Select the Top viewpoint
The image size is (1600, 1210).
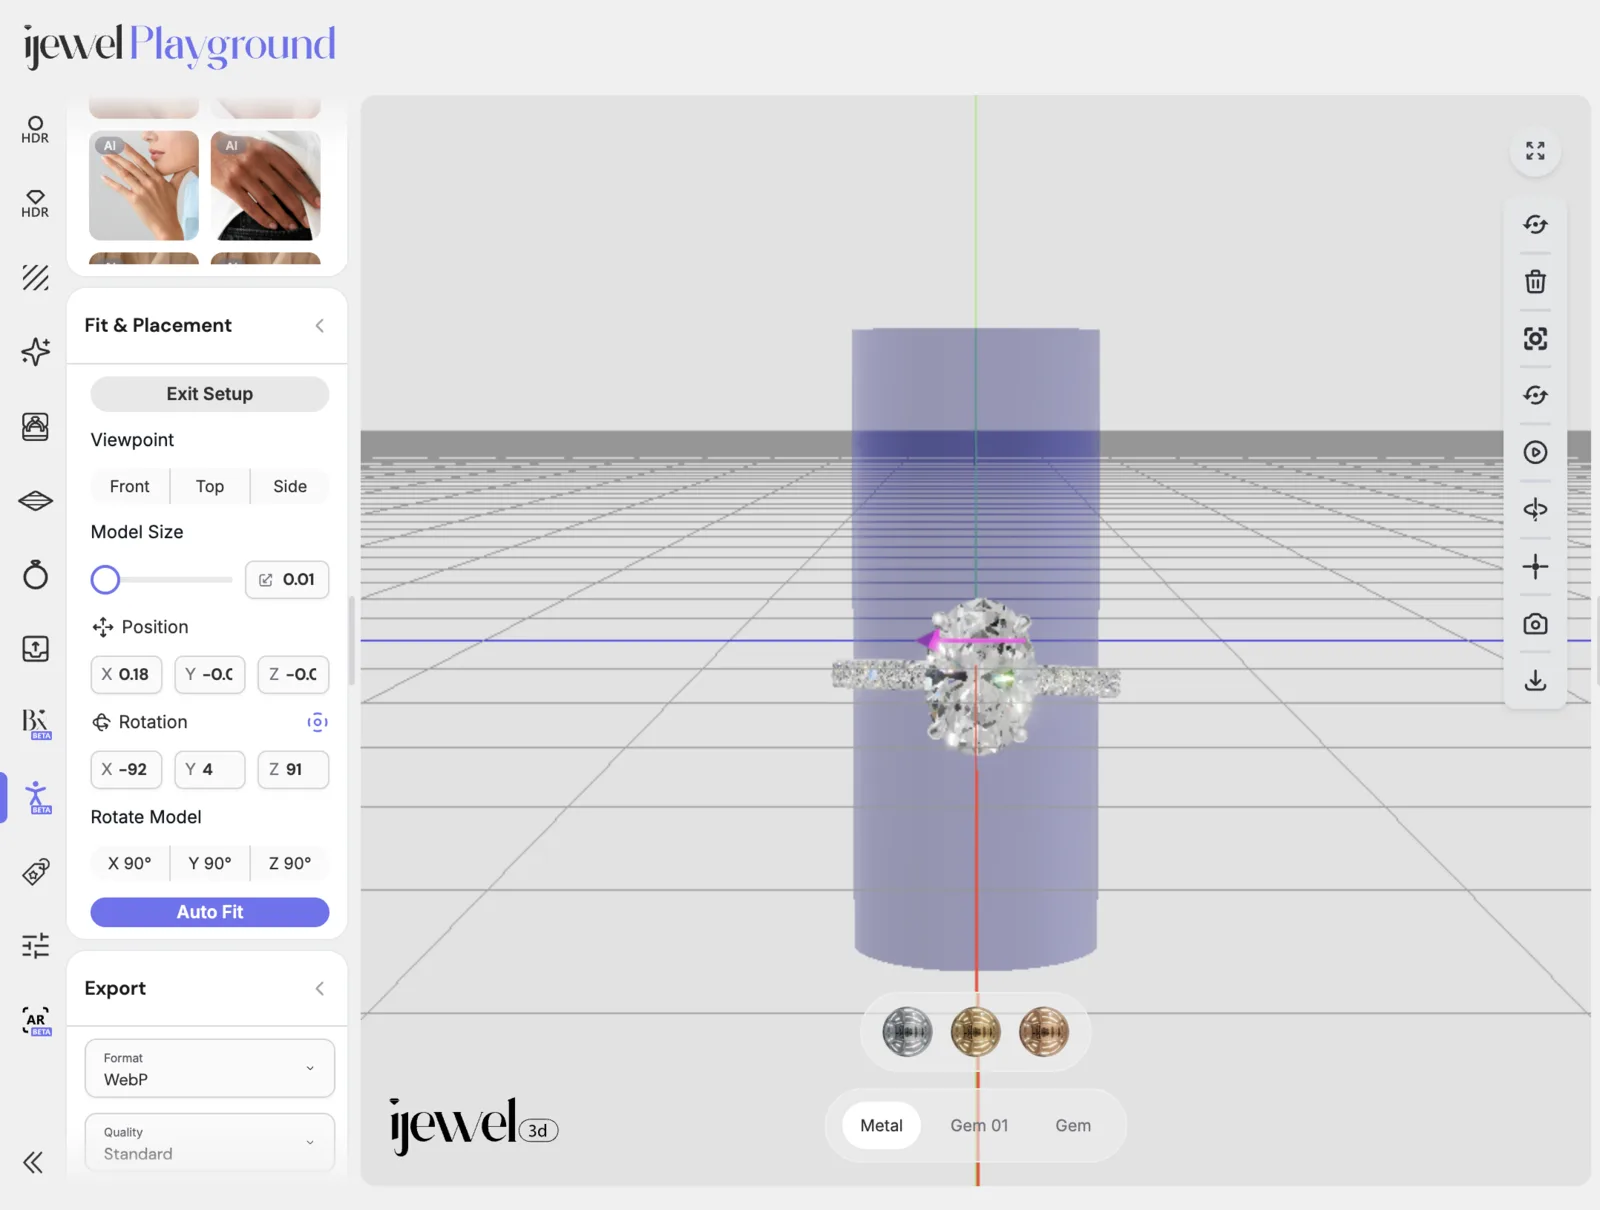tap(210, 486)
